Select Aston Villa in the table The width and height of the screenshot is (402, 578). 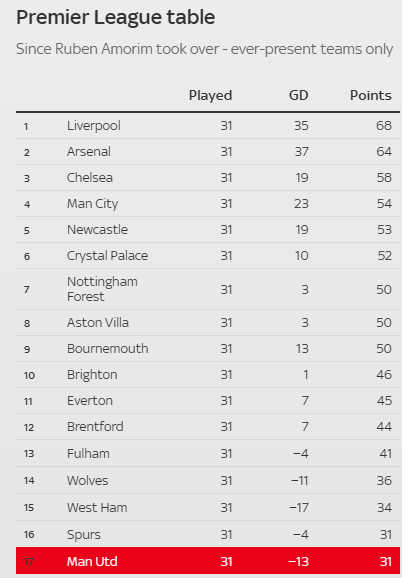[98, 323]
